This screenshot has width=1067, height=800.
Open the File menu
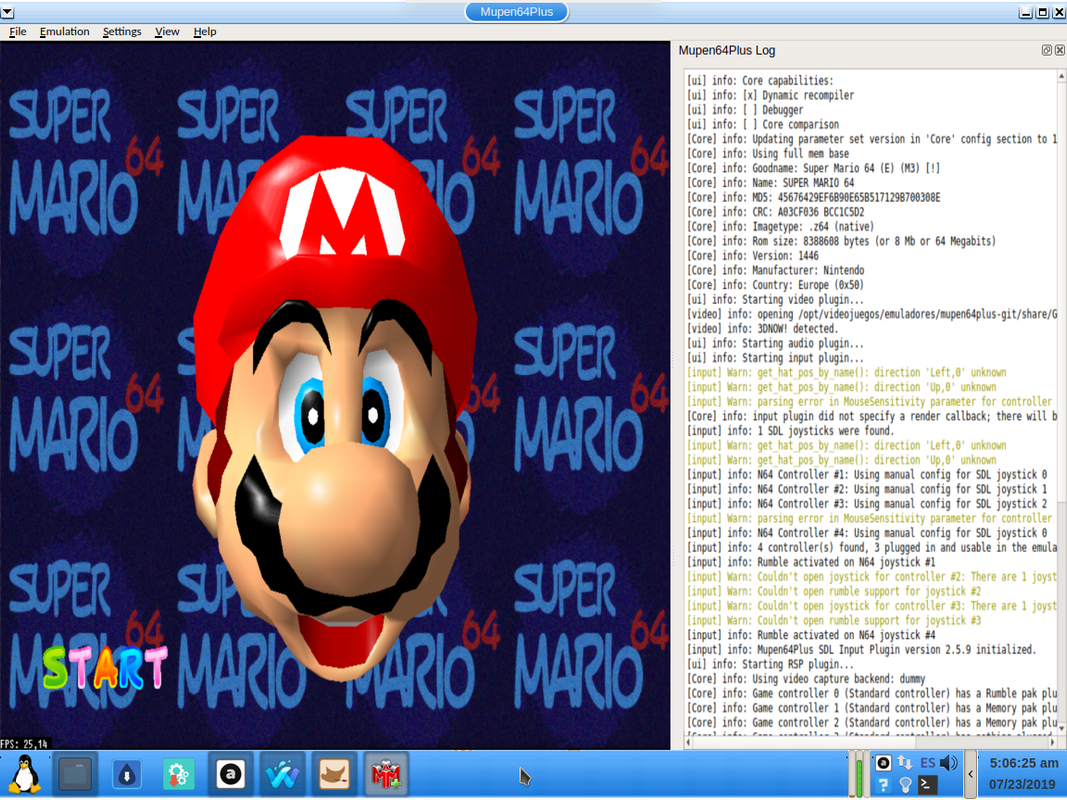tap(18, 31)
